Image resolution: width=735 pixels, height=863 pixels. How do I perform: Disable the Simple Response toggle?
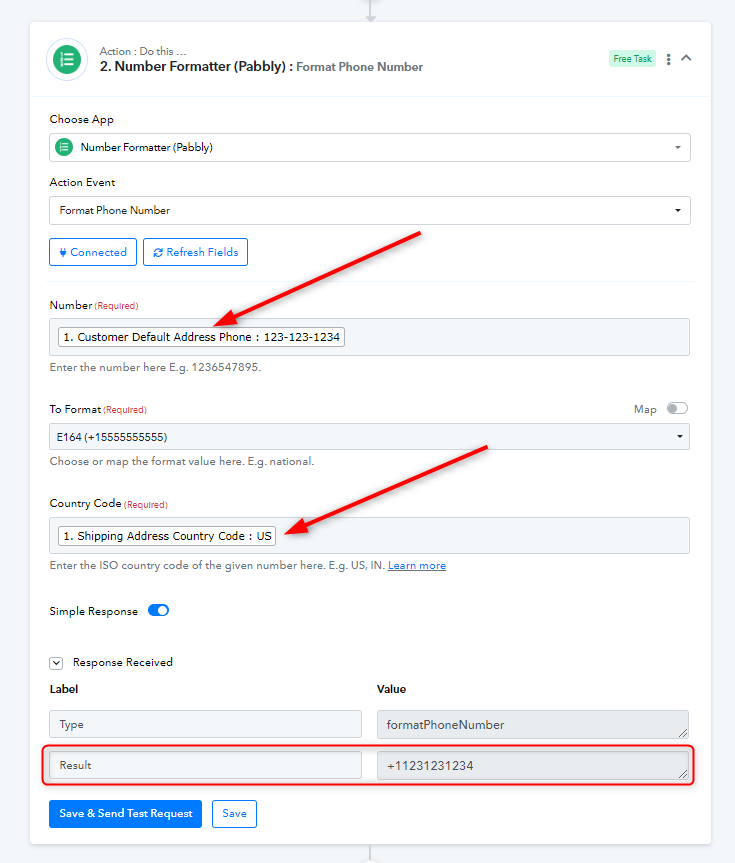click(x=159, y=610)
